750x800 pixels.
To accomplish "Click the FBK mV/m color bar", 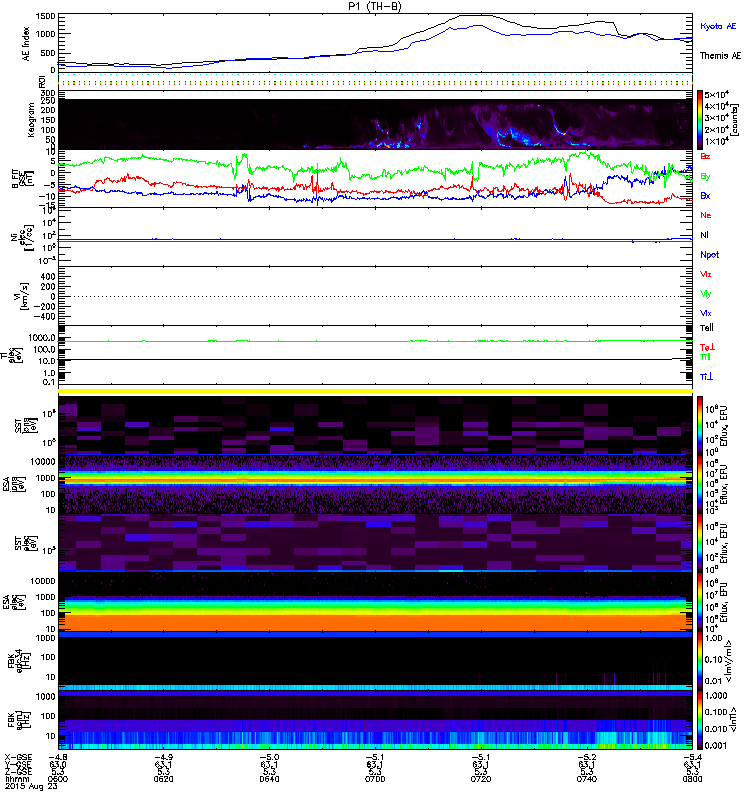I will point(700,661).
